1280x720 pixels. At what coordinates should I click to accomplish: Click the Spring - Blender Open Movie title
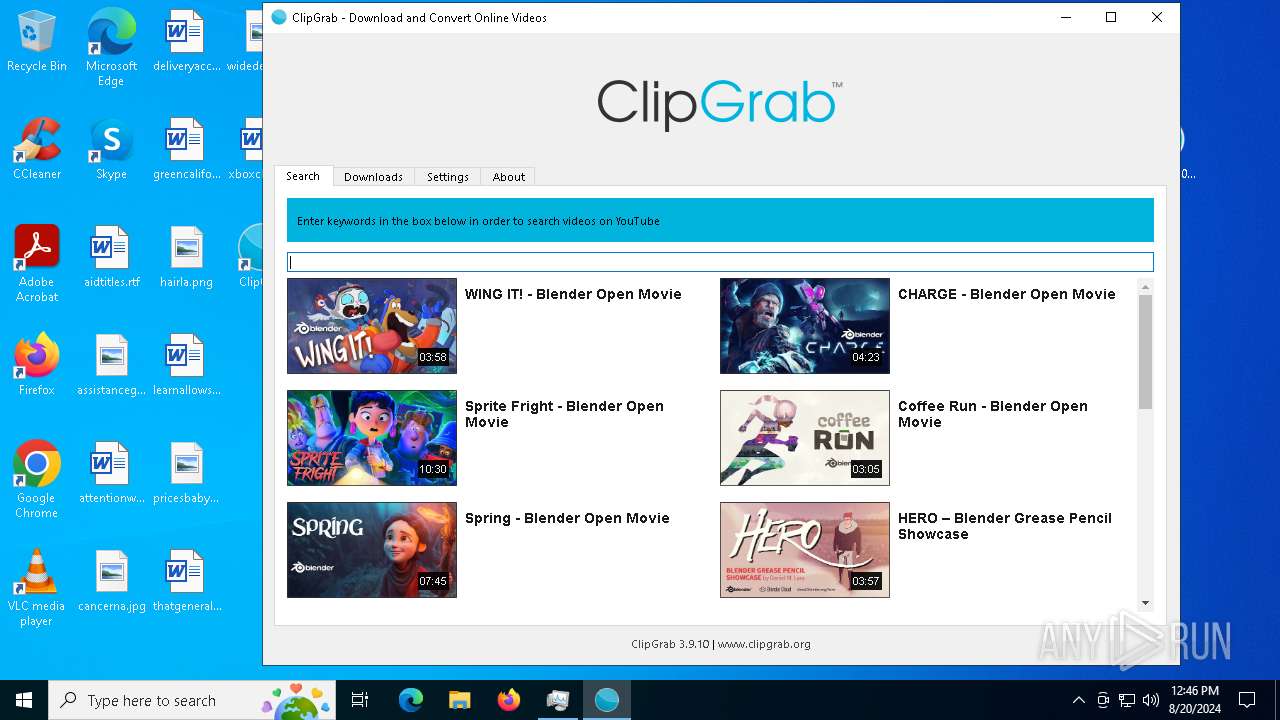click(x=567, y=518)
